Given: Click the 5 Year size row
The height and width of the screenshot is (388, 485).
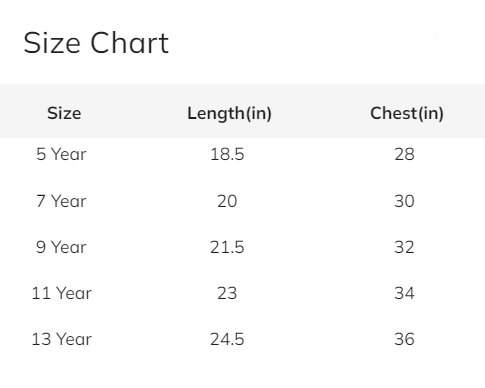Looking at the screenshot, I should (242, 154).
